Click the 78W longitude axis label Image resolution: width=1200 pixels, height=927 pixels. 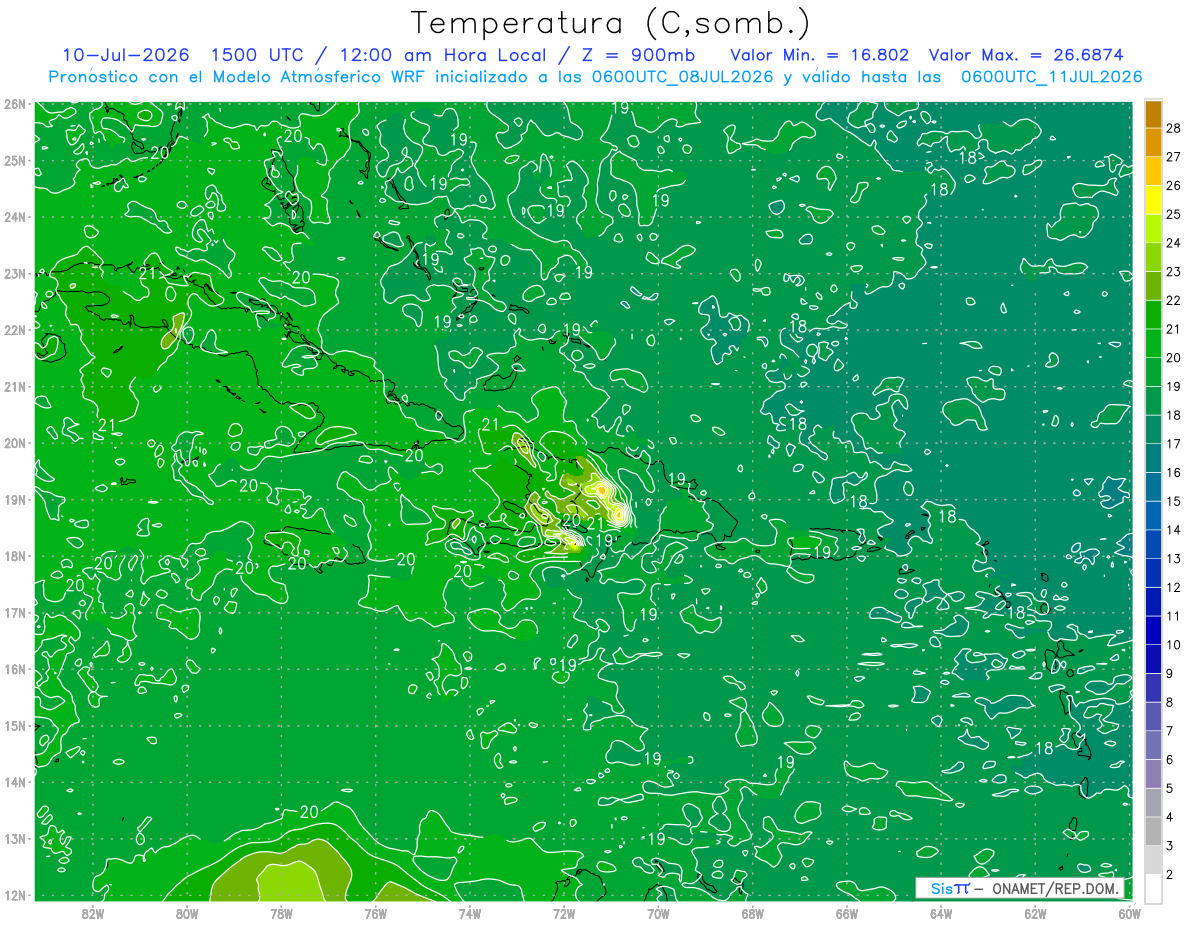tap(281, 914)
